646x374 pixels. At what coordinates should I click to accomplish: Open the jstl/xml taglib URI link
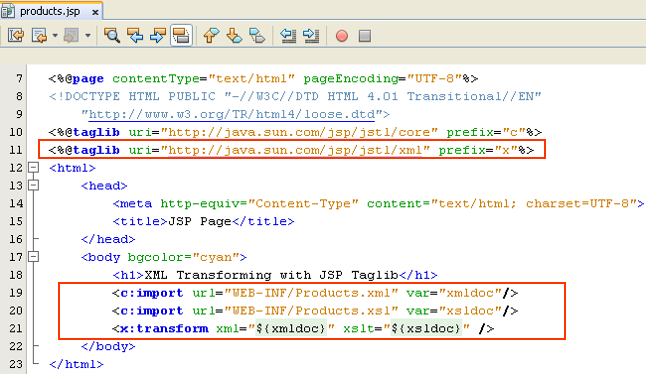click(x=295, y=150)
